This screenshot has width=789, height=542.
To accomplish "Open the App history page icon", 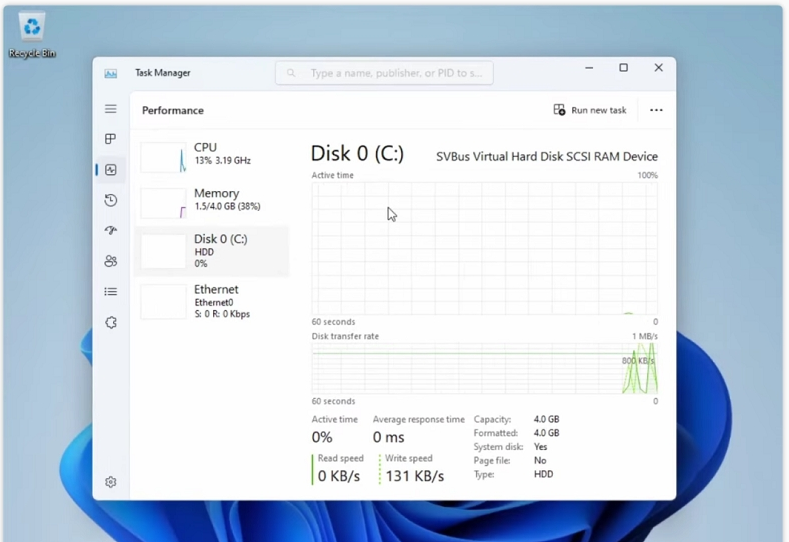I will pos(111,200).
